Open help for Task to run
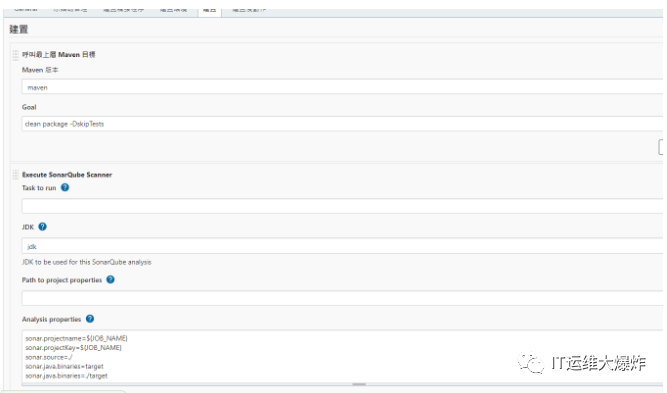This screenshot has width=667, height=393. tap(65, 188)
